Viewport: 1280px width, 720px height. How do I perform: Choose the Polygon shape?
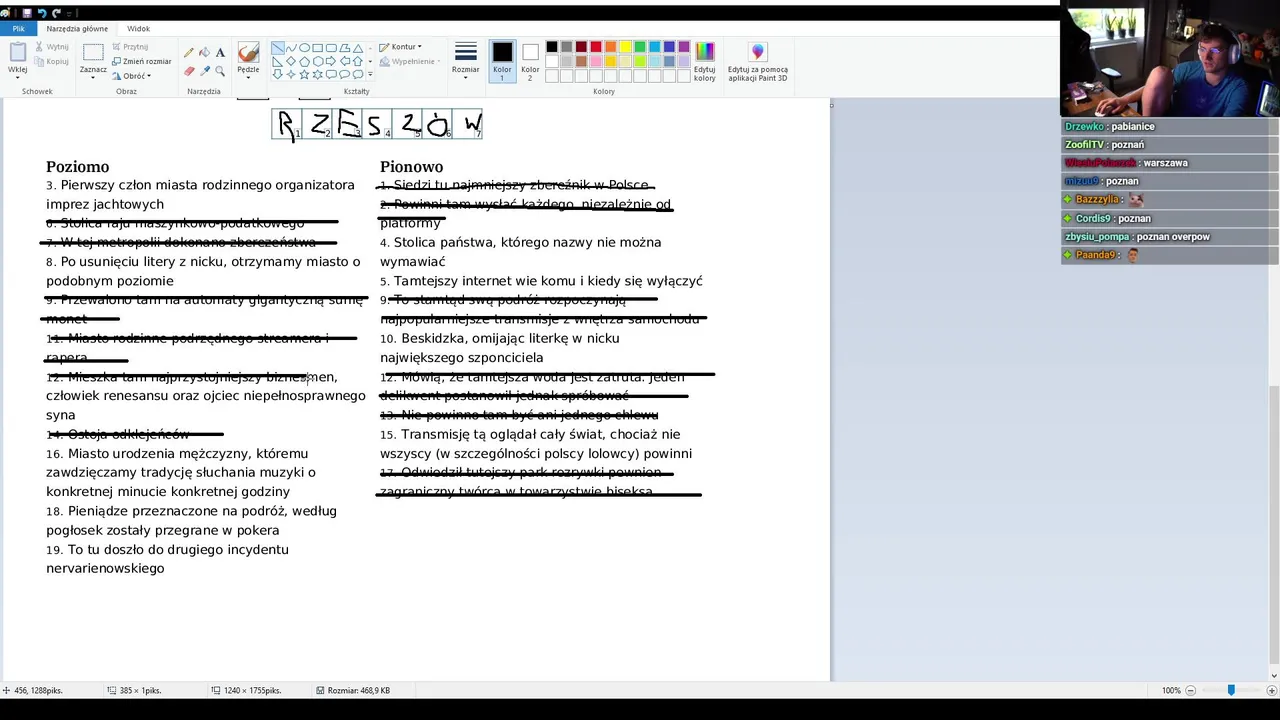[x=345, y=48]
